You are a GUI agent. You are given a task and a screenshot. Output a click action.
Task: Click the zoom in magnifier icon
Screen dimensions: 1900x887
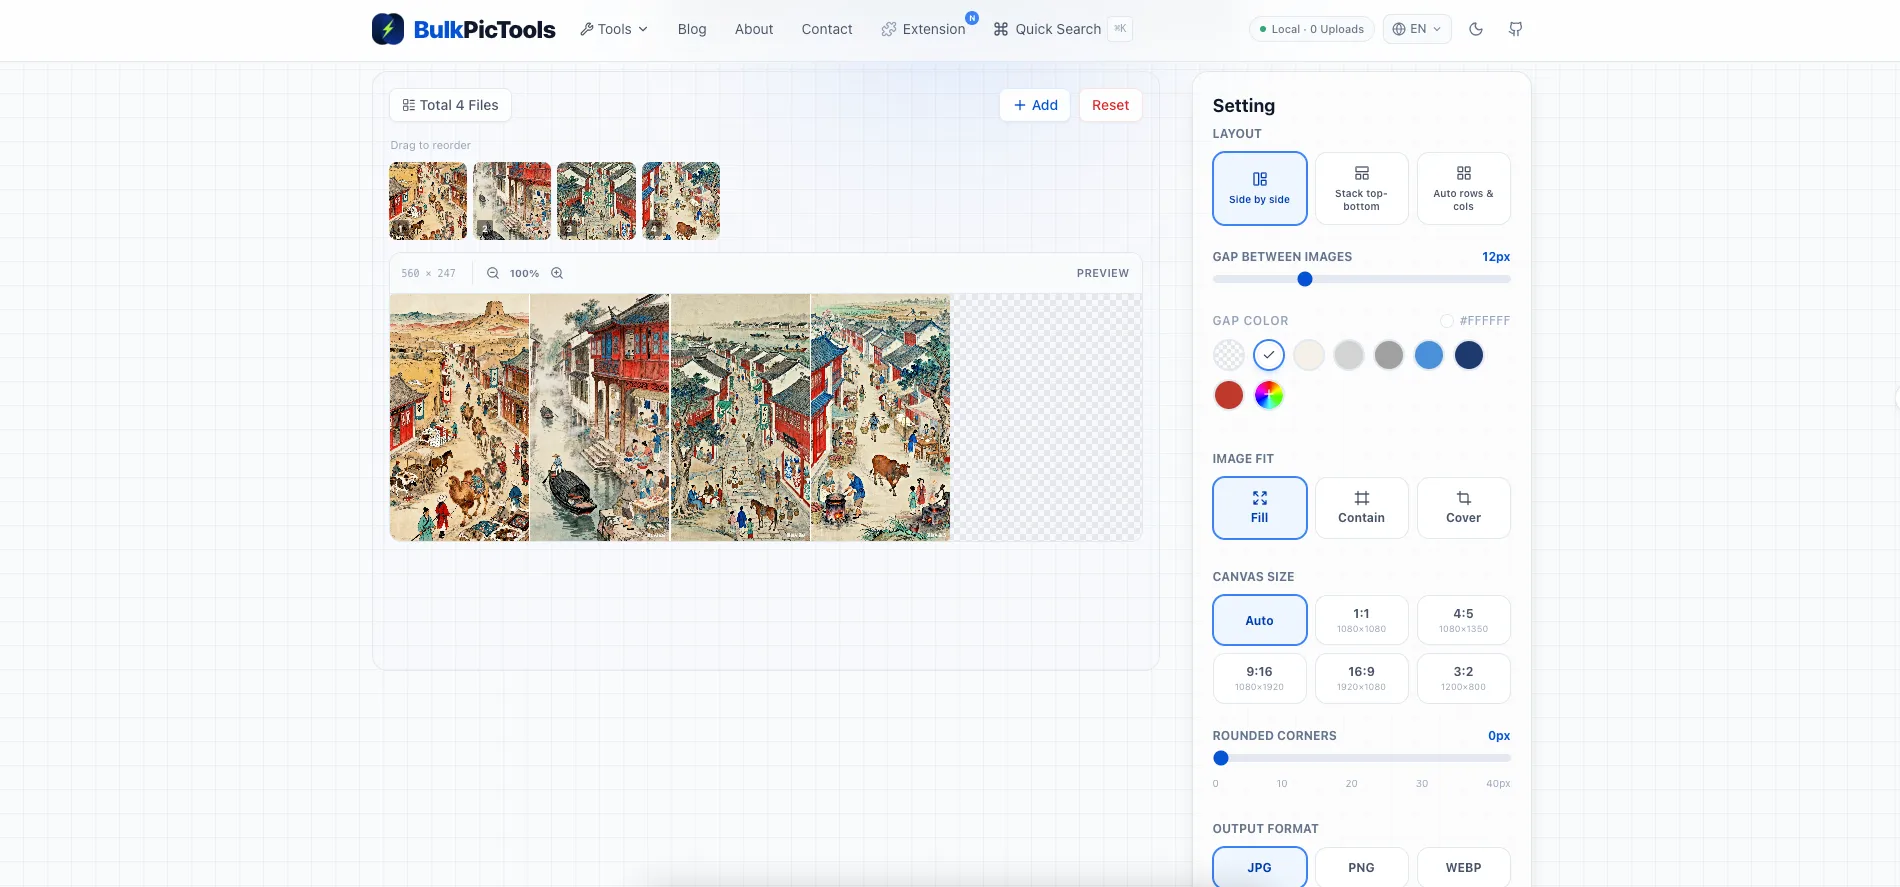(557, 273)
